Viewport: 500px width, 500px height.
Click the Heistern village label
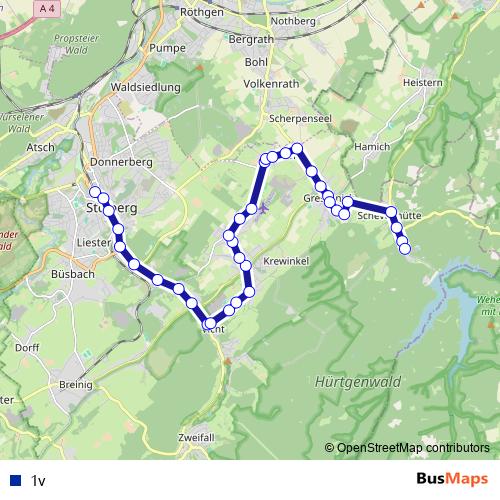click(423, 82)
